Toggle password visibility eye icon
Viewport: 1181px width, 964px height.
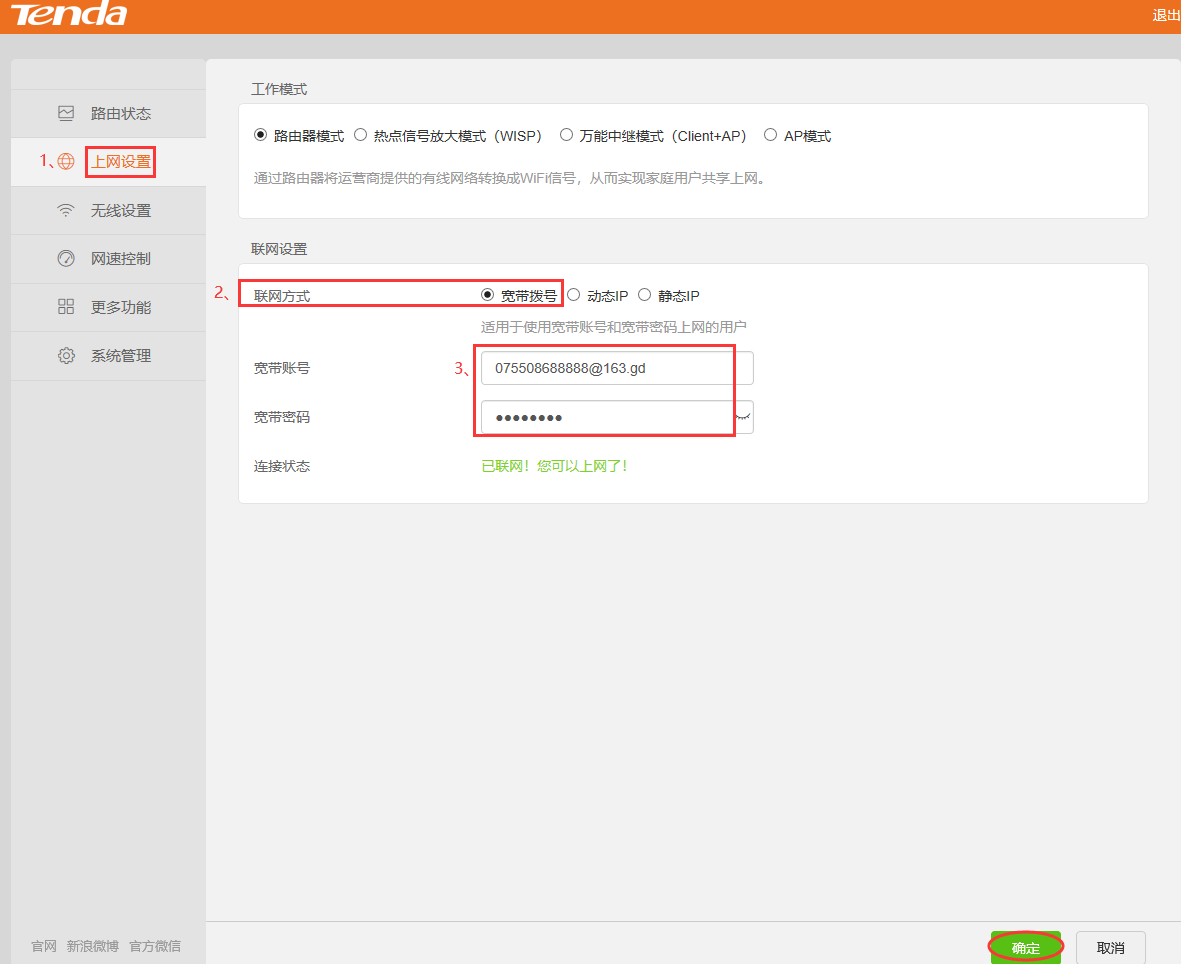pos(743,417)
